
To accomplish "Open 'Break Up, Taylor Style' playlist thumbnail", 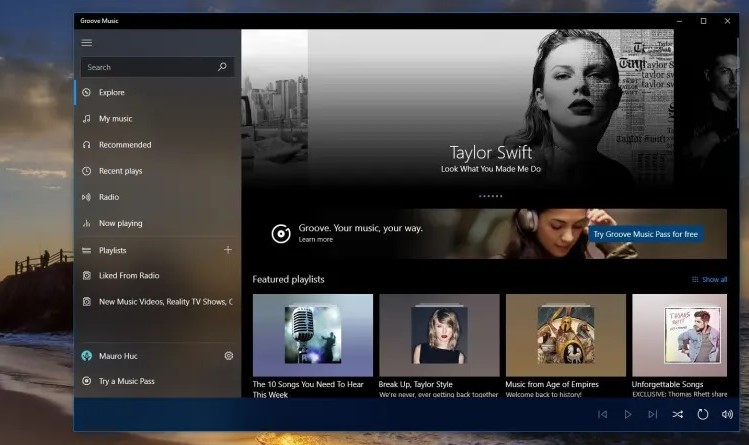I will click(x=439, y=335).
